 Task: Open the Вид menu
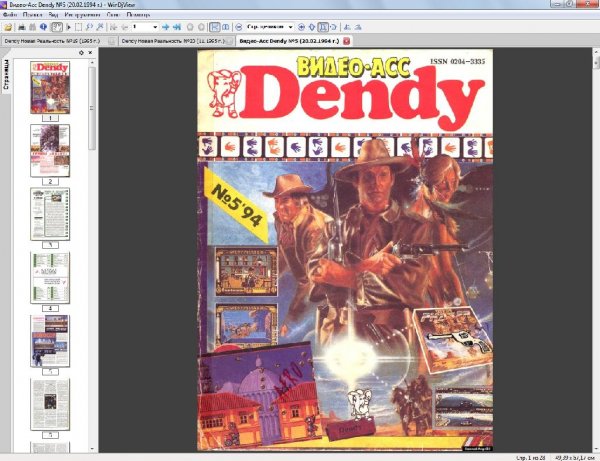(52, 17)
